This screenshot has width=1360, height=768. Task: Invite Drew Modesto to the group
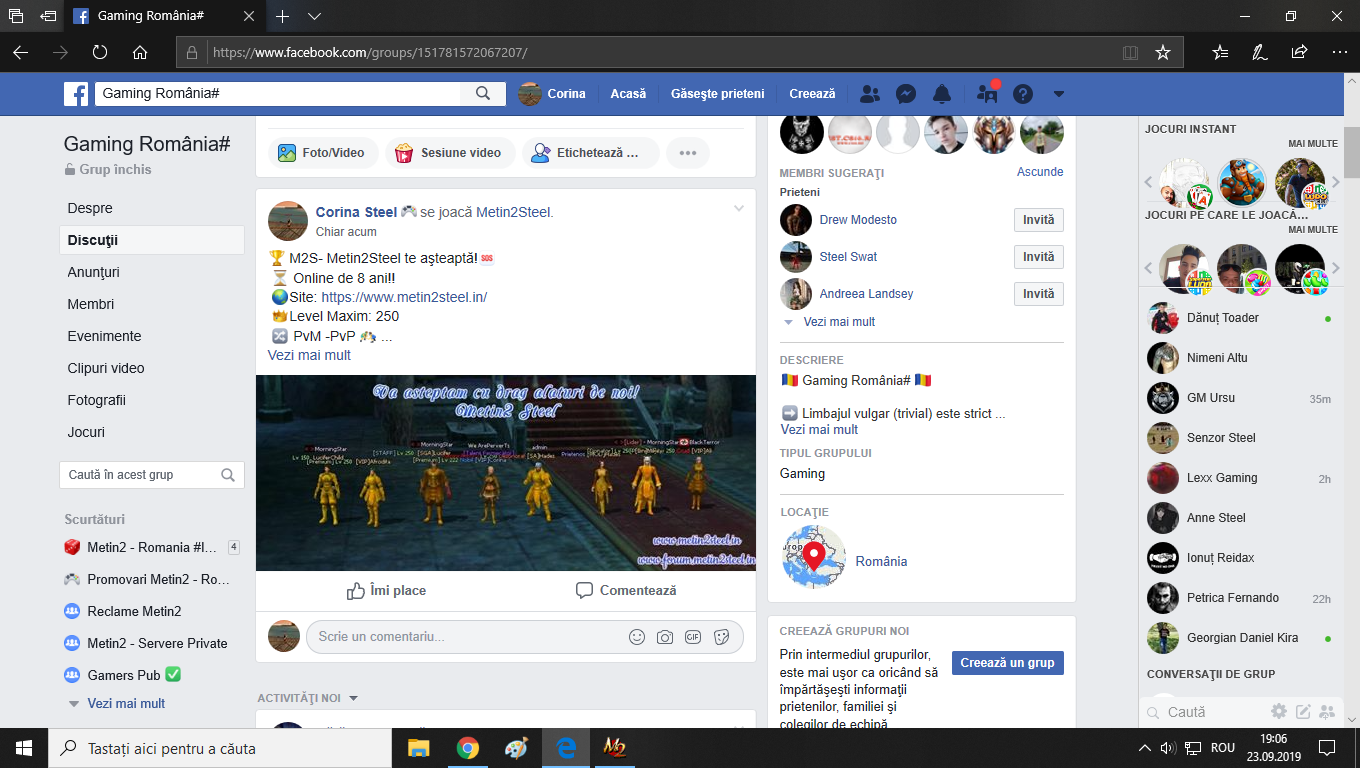click(1039, 220)
